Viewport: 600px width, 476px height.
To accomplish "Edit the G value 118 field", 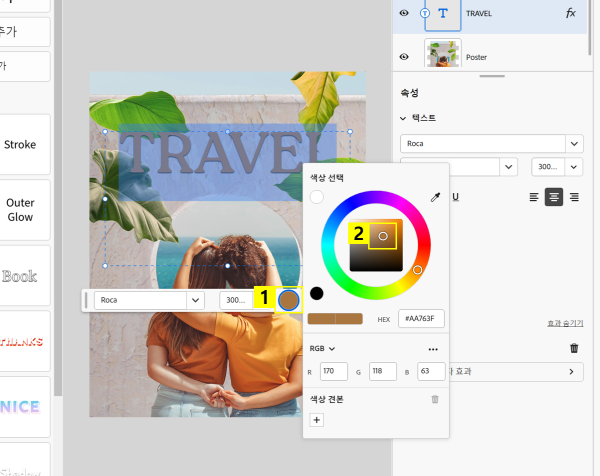I will (x=383, y=371).
